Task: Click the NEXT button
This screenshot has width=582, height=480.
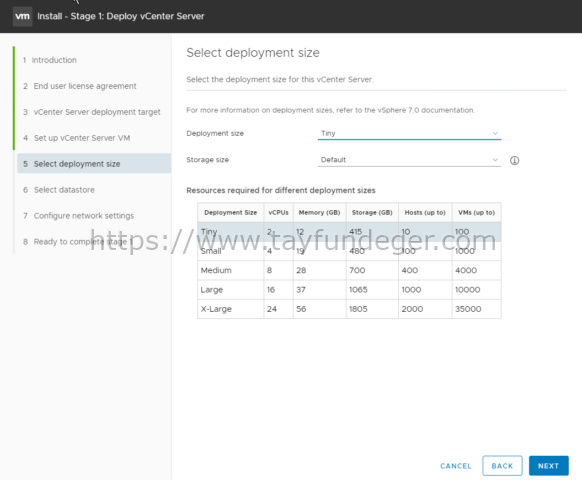Action: pyautogui.click(x=548, y=466)
